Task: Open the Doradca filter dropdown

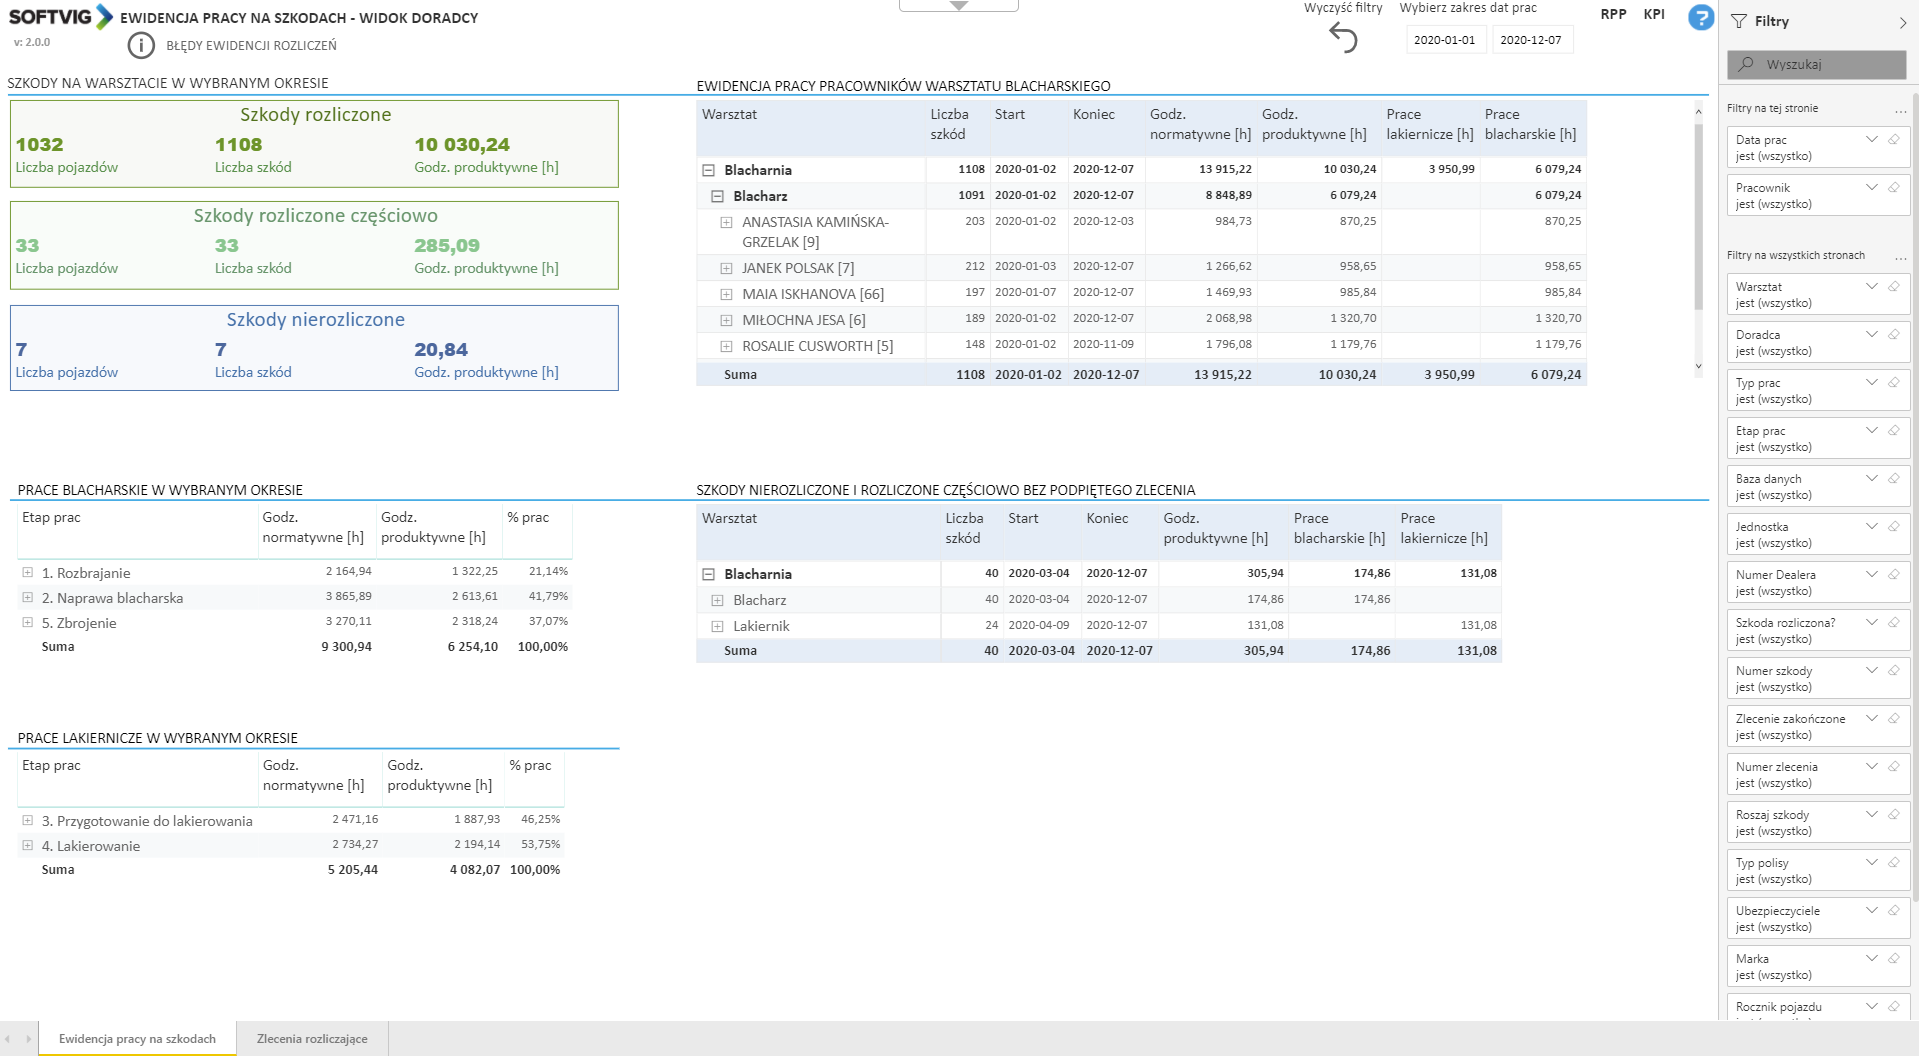Action: pyautogui.click(x=1871, y=335)
